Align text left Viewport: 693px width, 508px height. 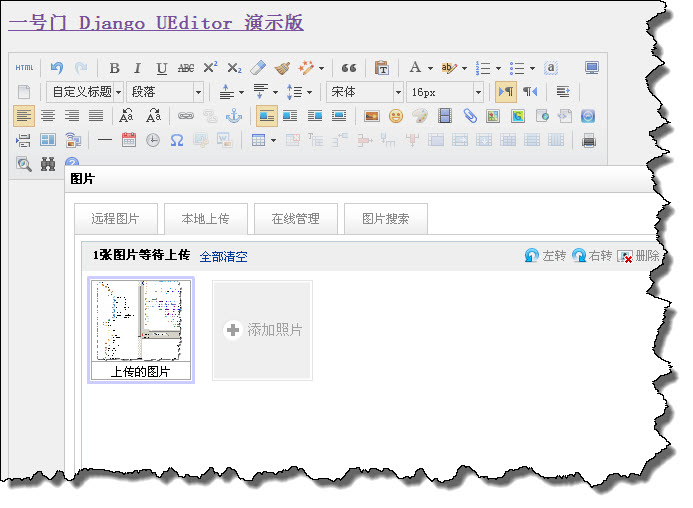[24, 116]
